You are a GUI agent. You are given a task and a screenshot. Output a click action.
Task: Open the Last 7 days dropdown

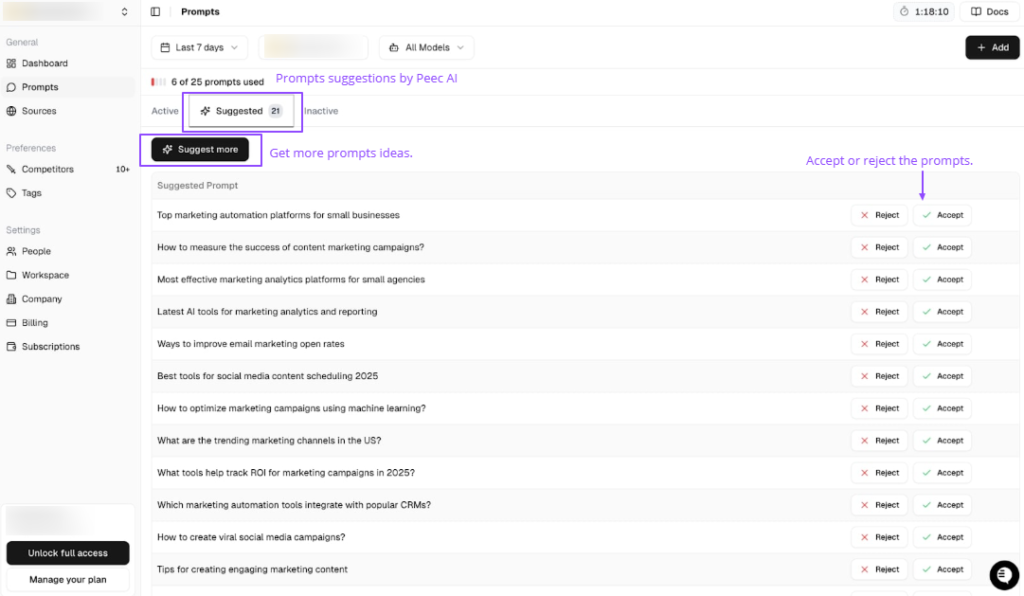point(199,47)
